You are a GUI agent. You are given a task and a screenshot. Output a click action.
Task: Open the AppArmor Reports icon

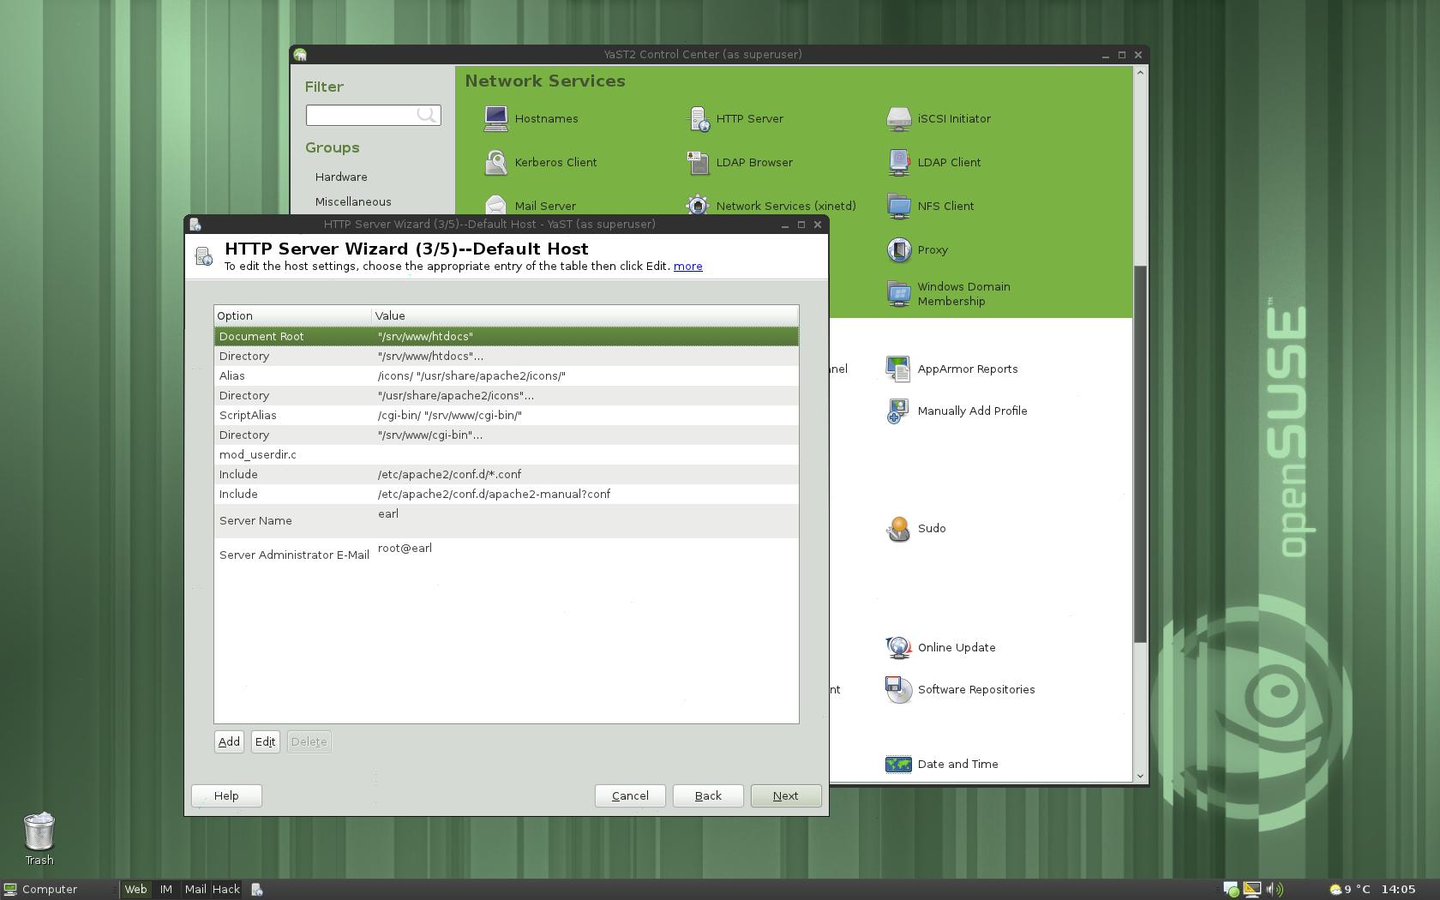[x=899, y=369]
